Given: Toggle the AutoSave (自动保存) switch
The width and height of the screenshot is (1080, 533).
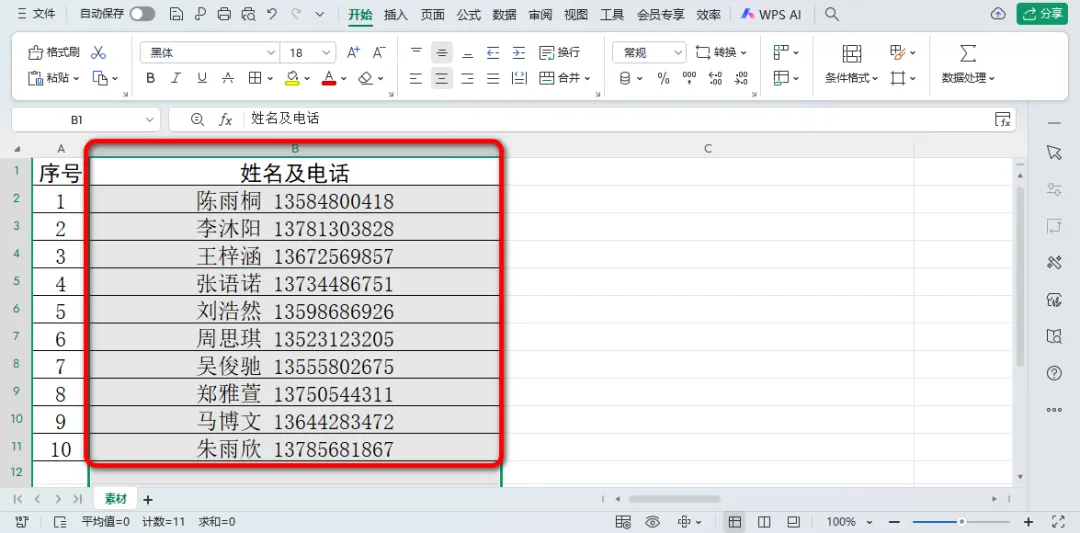Looking at the screenshot, I should tap(143, 14).
